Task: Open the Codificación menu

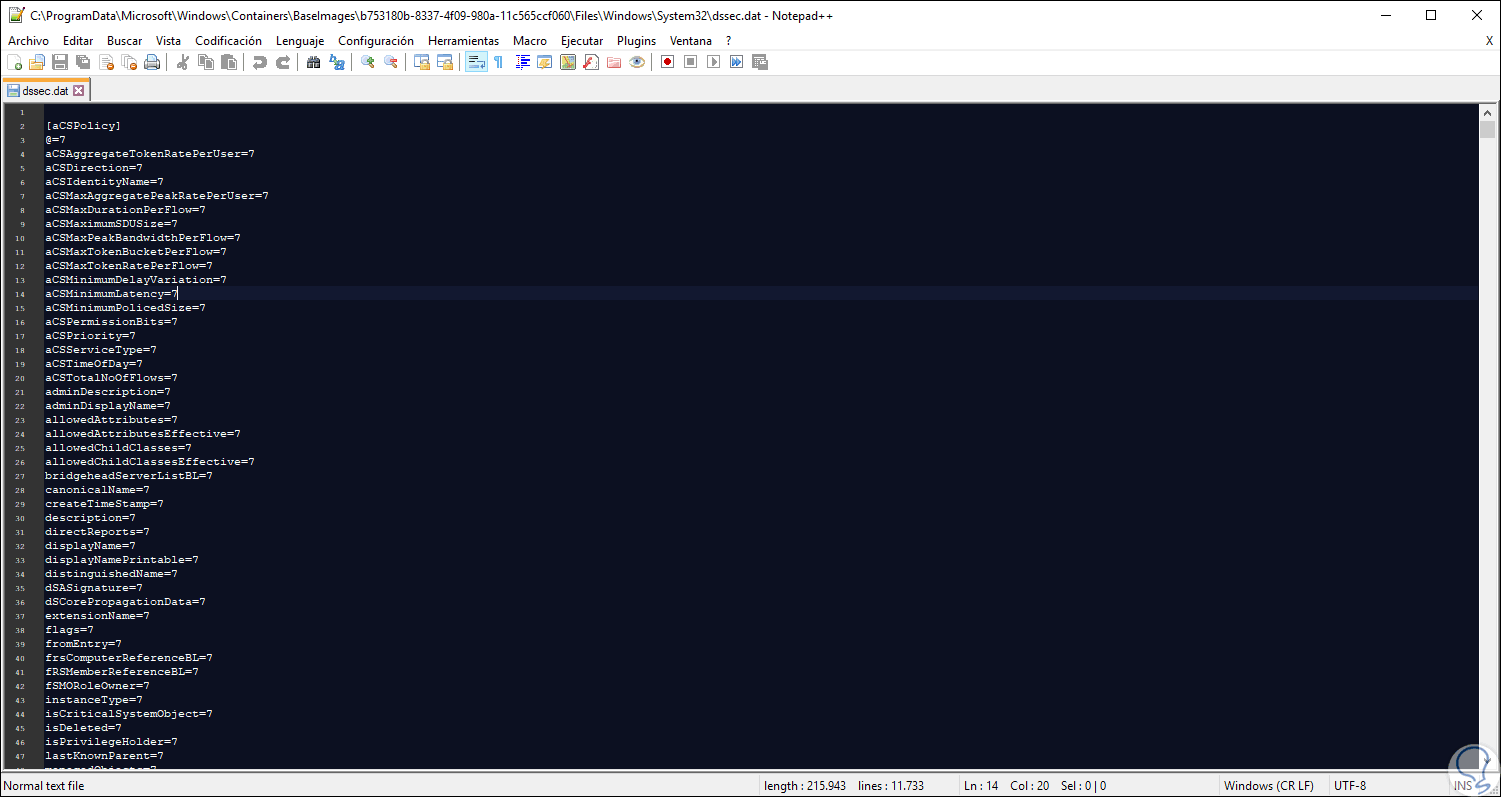Action: (x=228, y=41)
